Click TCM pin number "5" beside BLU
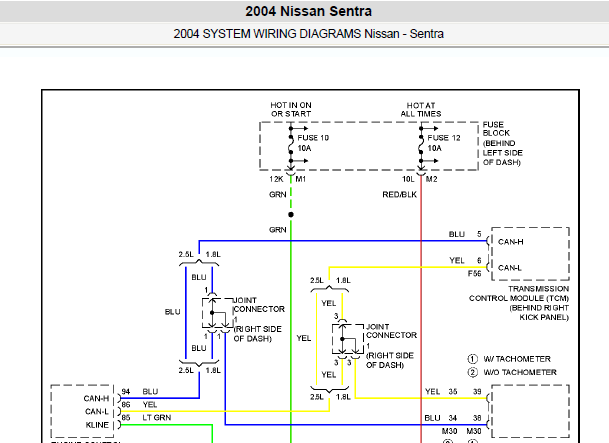 [479, 234]
